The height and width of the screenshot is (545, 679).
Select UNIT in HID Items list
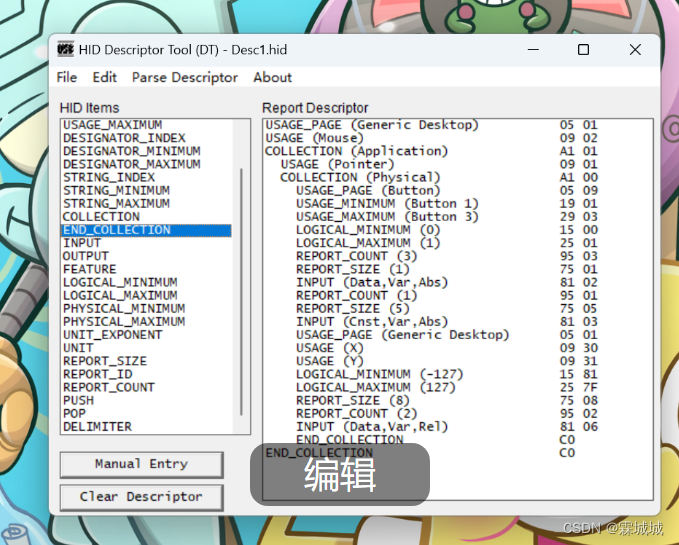click(x=146, y=348)
